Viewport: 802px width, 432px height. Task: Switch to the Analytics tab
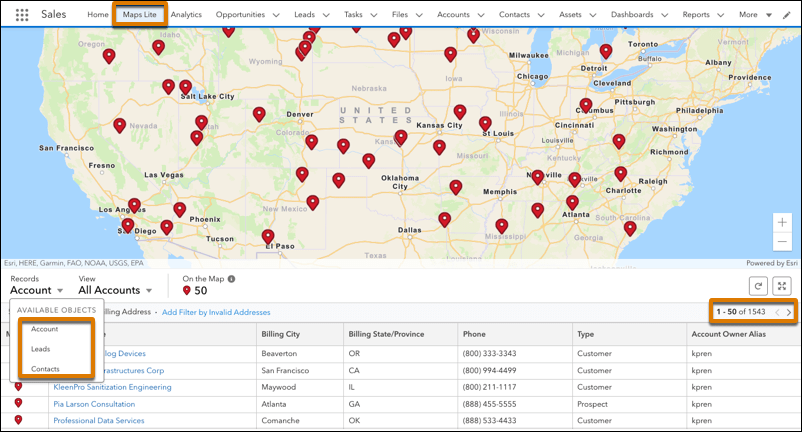[186, 15]
